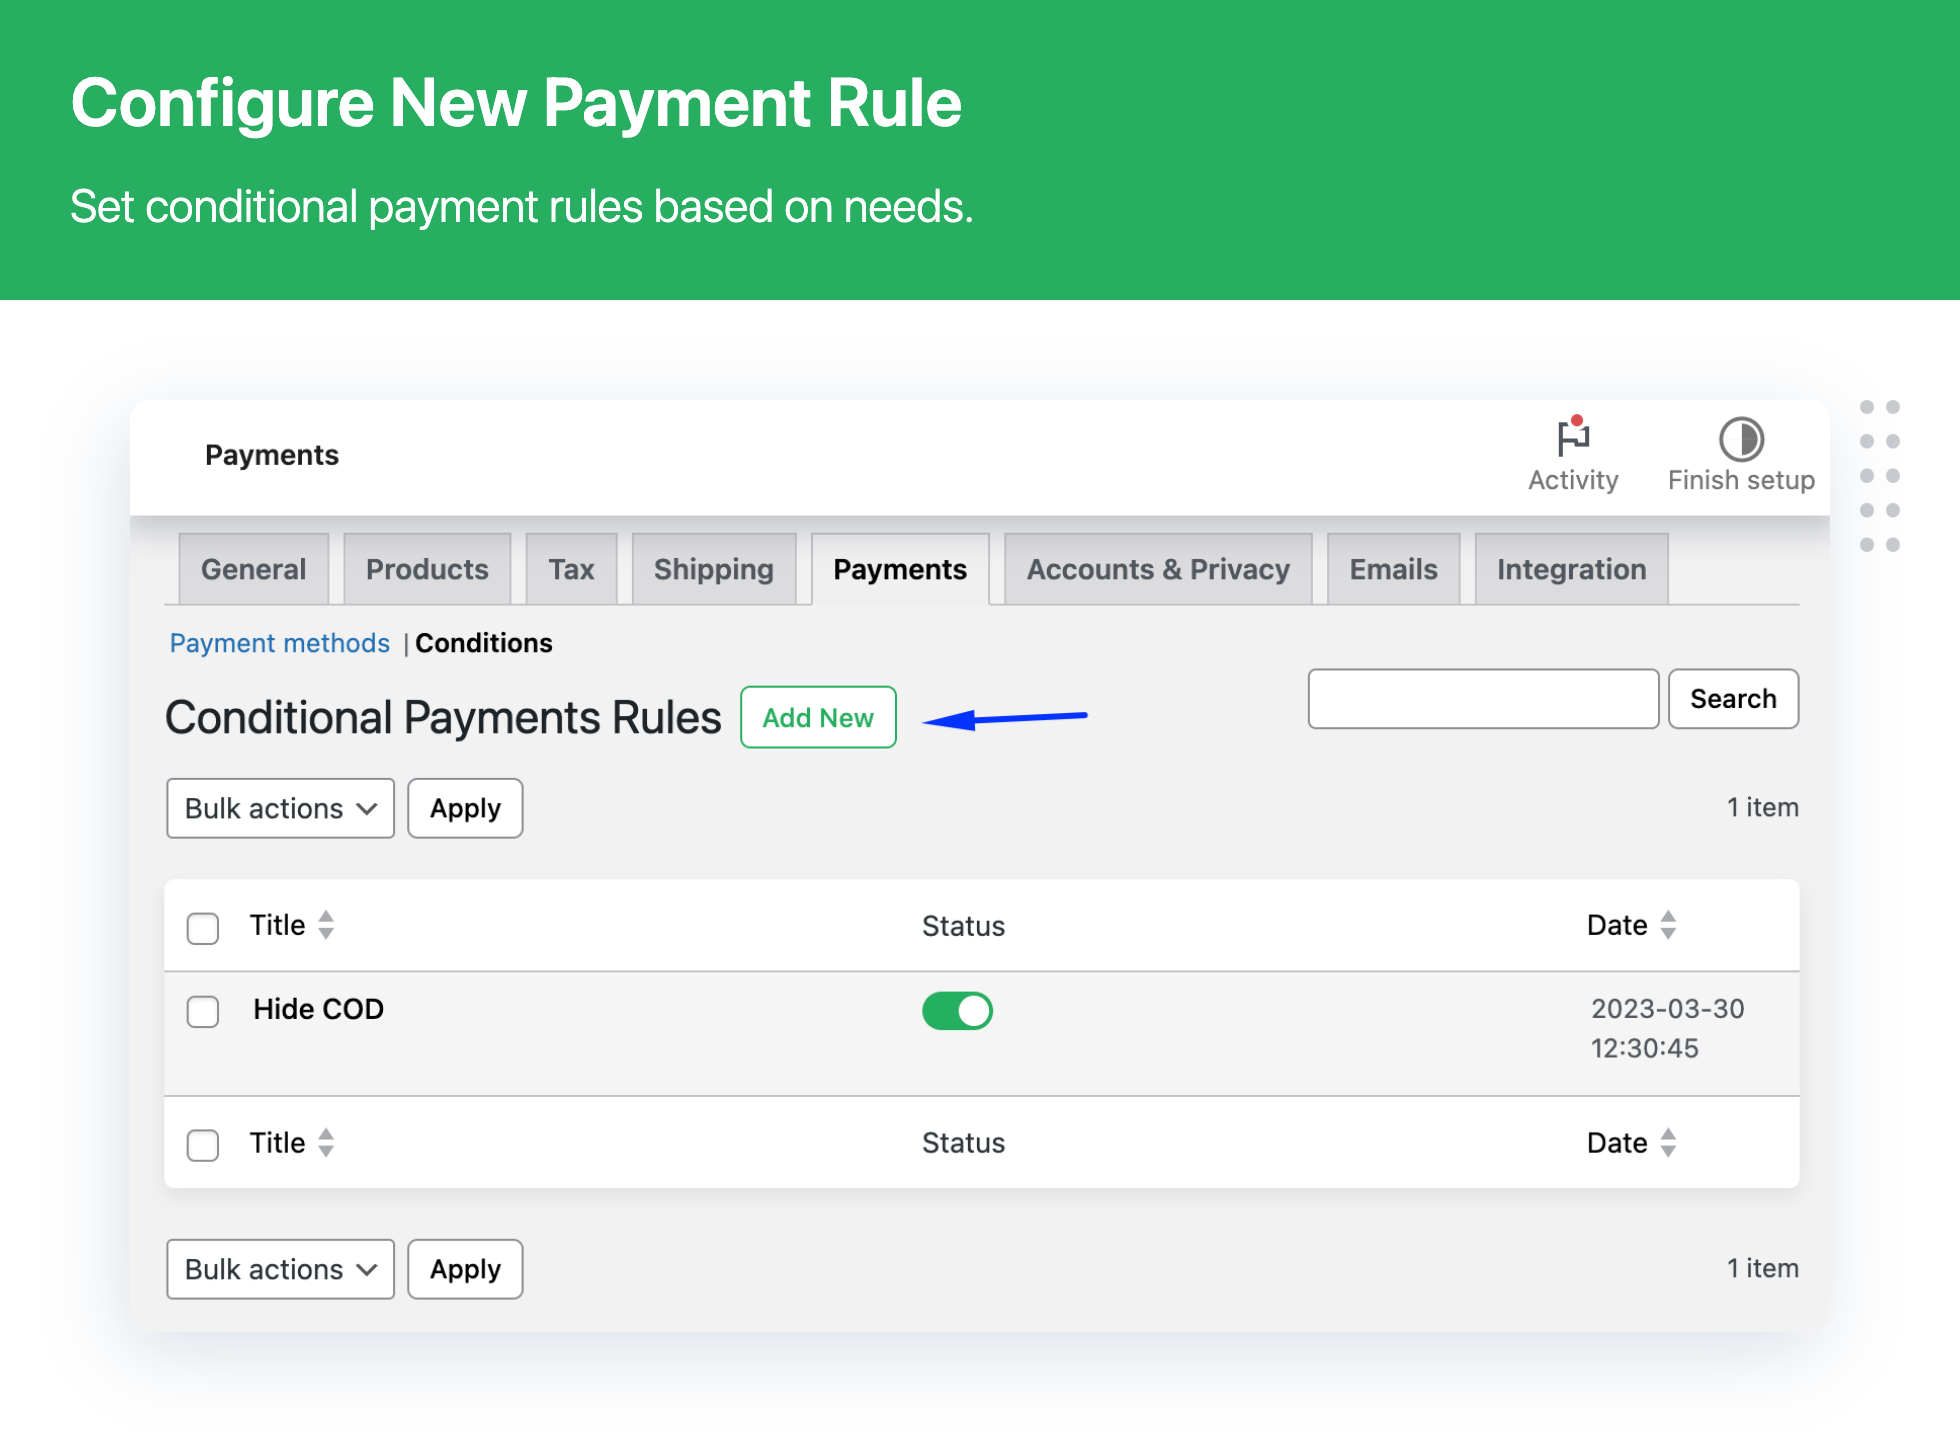Sort by Title using header sort arrows

326,925
